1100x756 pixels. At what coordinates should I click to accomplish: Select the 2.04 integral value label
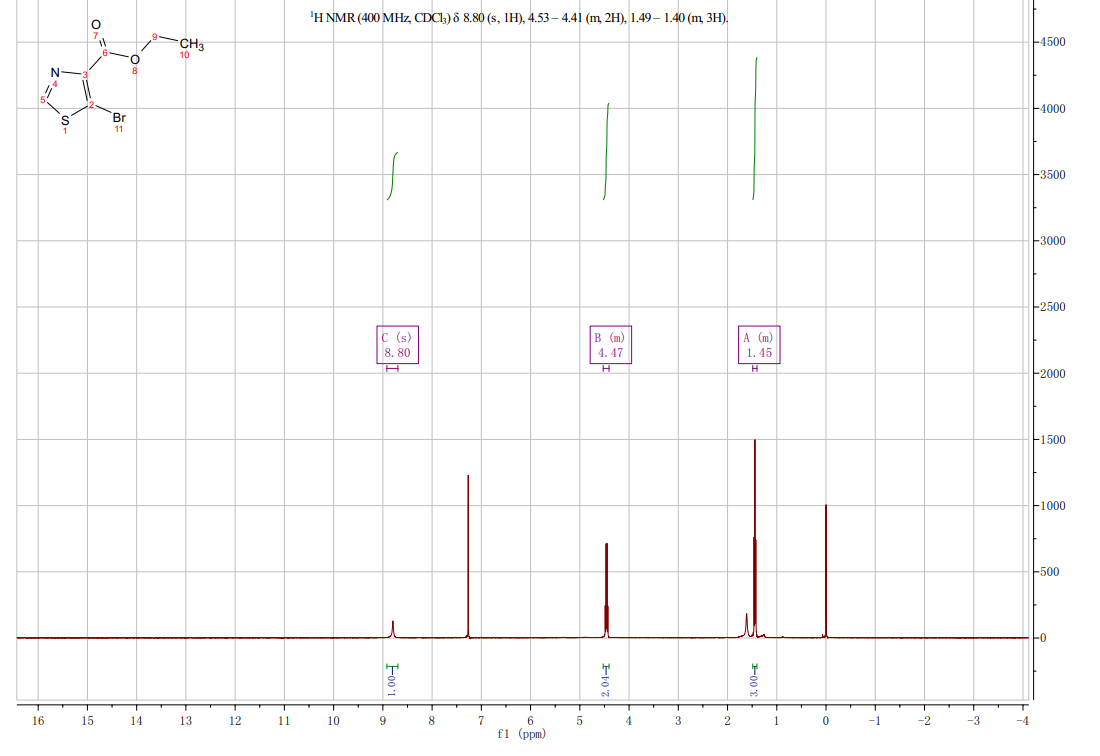click(605, 685)
